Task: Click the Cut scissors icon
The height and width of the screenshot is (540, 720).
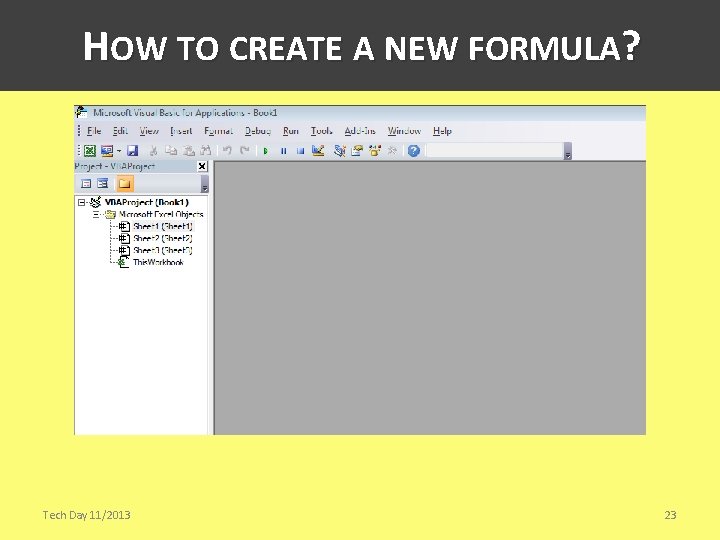Action: coord(154,151)
